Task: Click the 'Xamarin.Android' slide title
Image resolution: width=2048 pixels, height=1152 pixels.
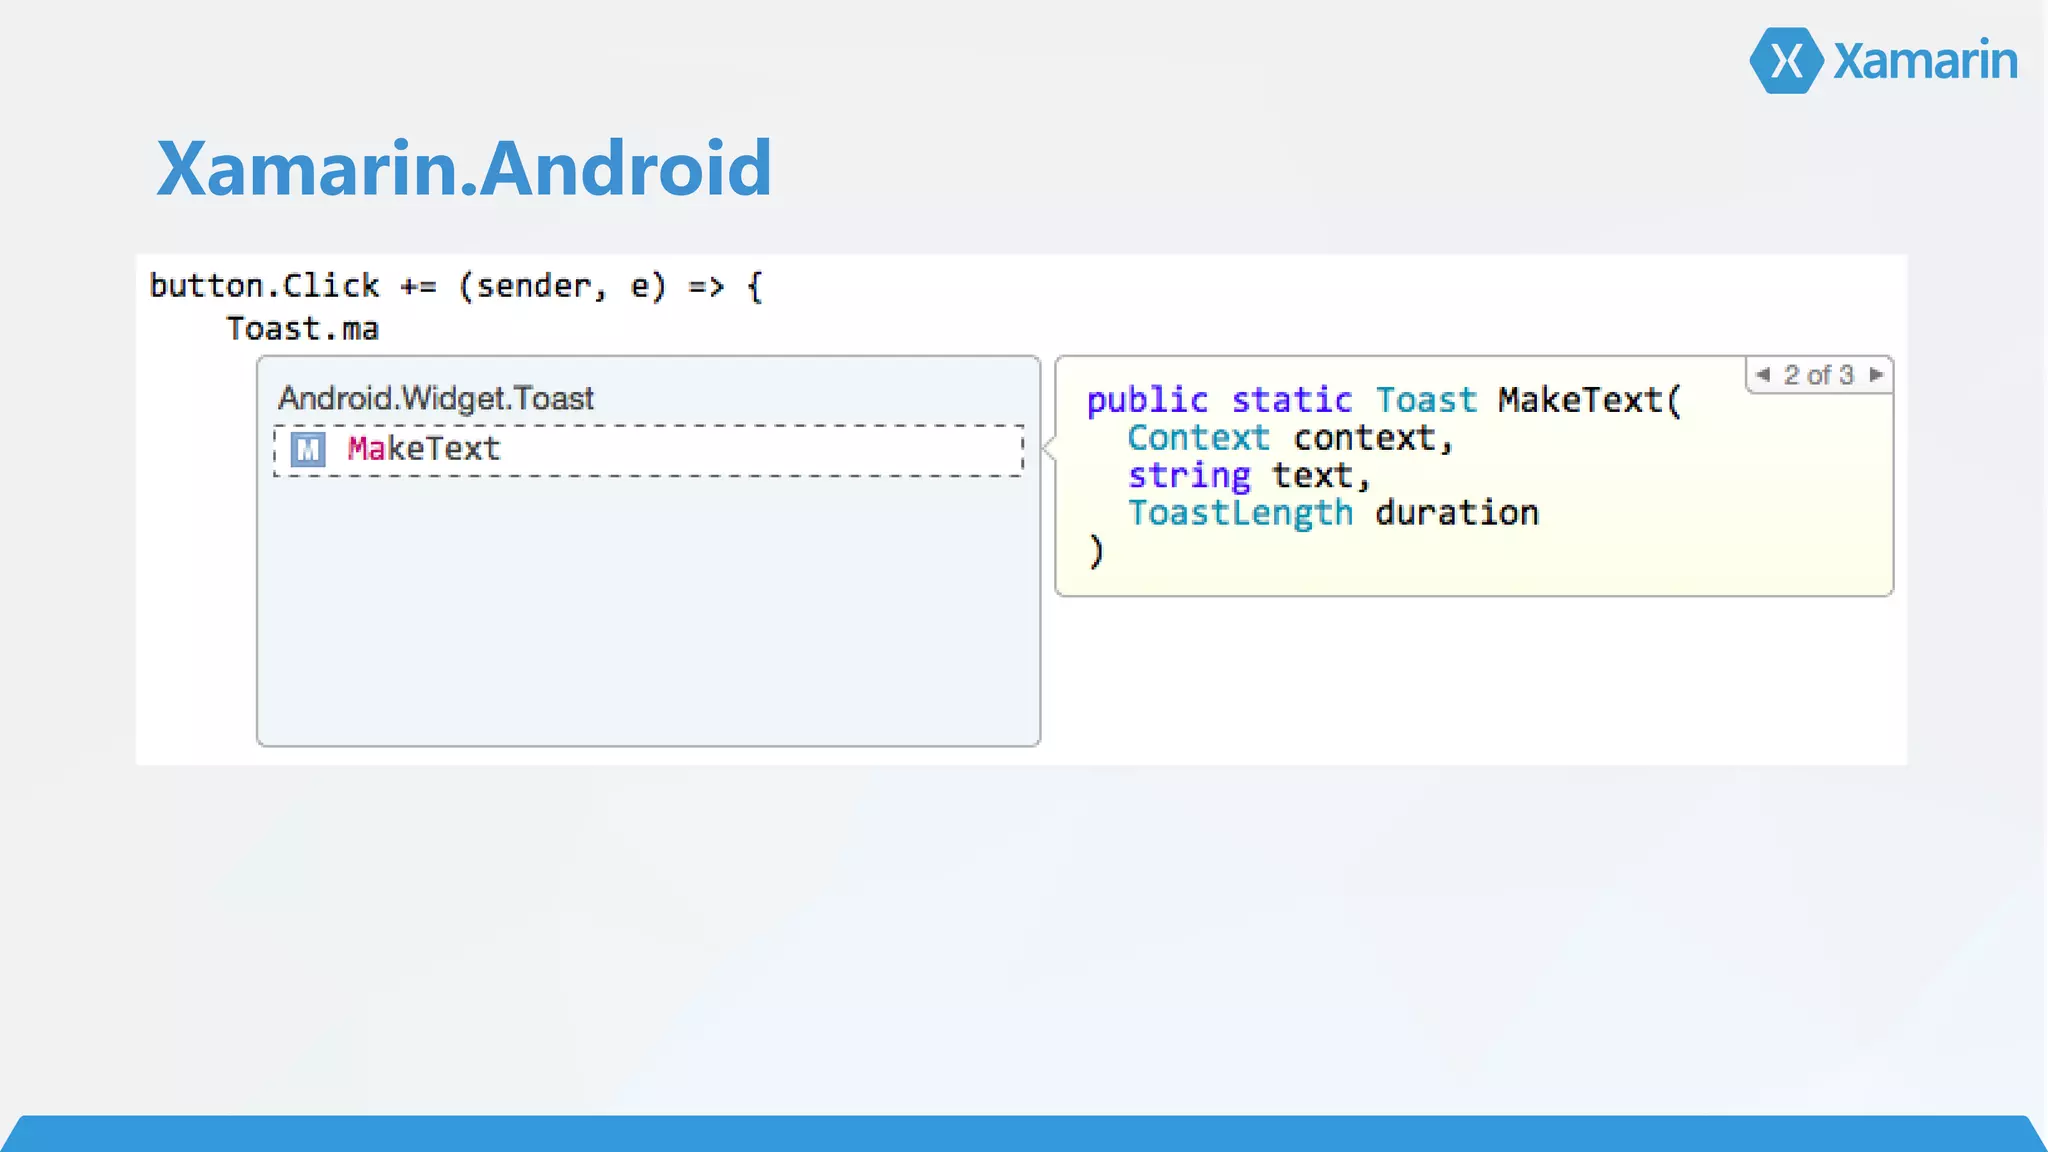Action: [x=464, y=168]
